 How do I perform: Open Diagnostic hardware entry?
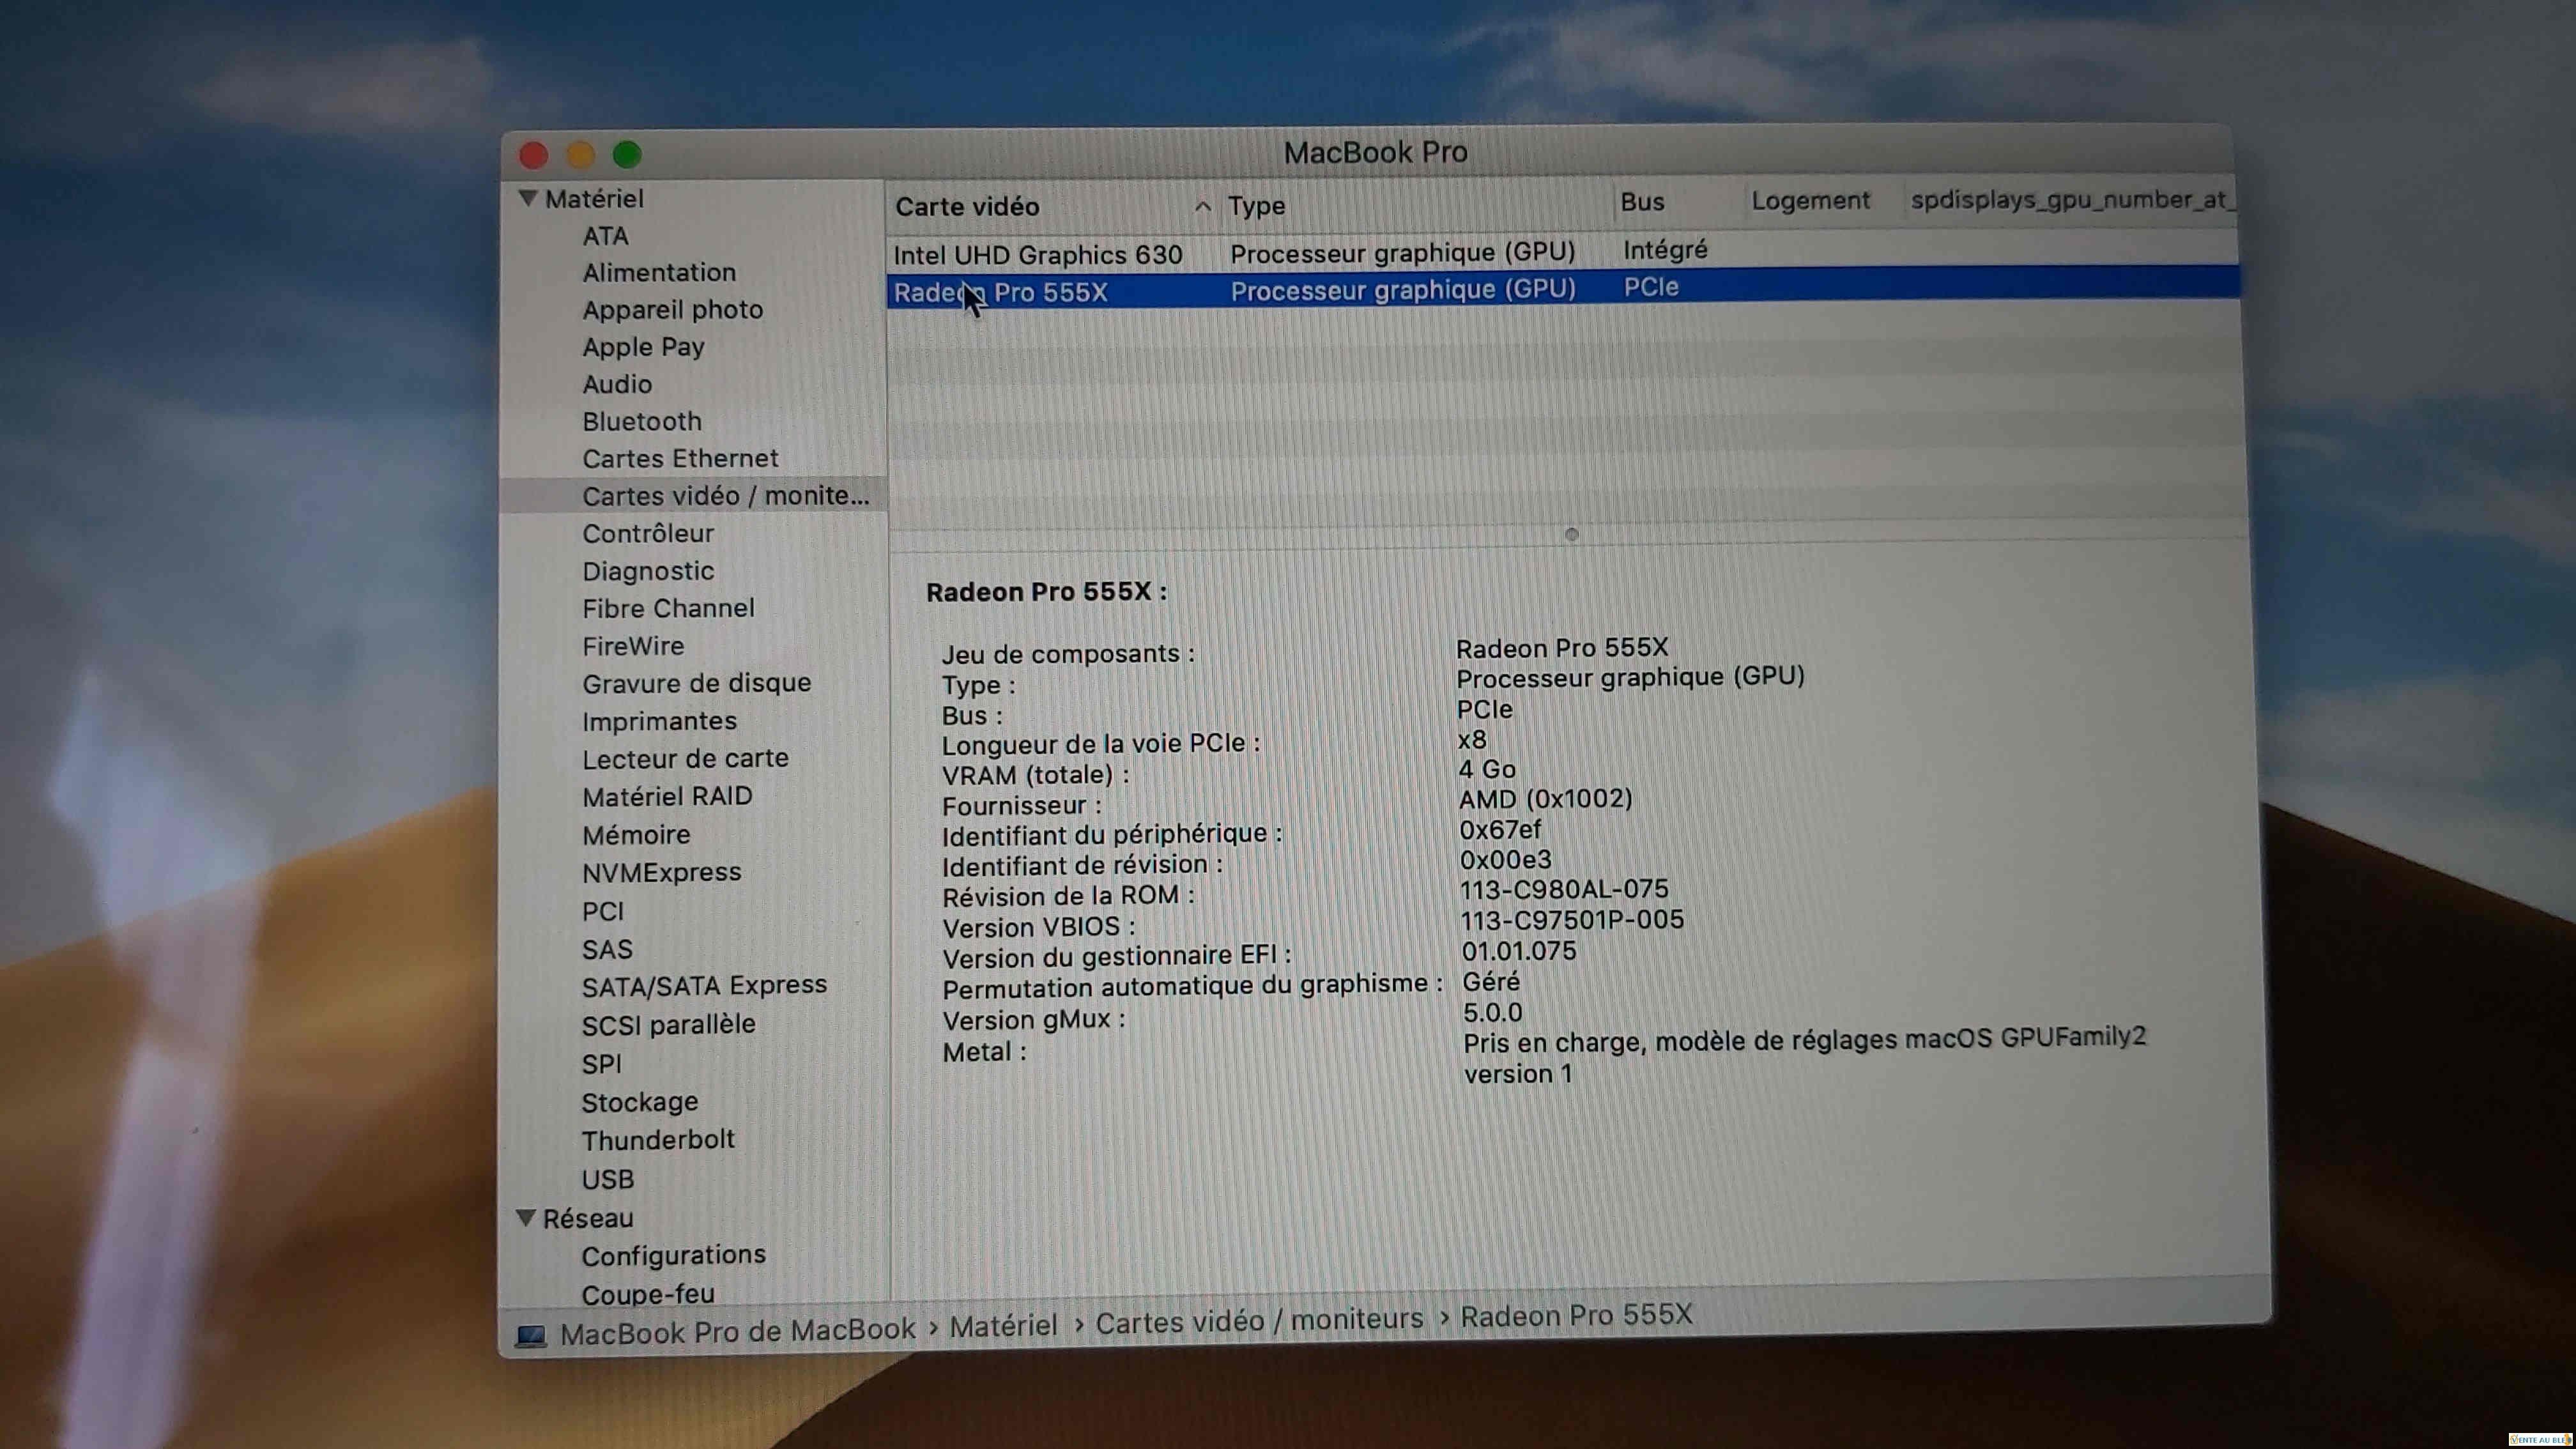648,571
